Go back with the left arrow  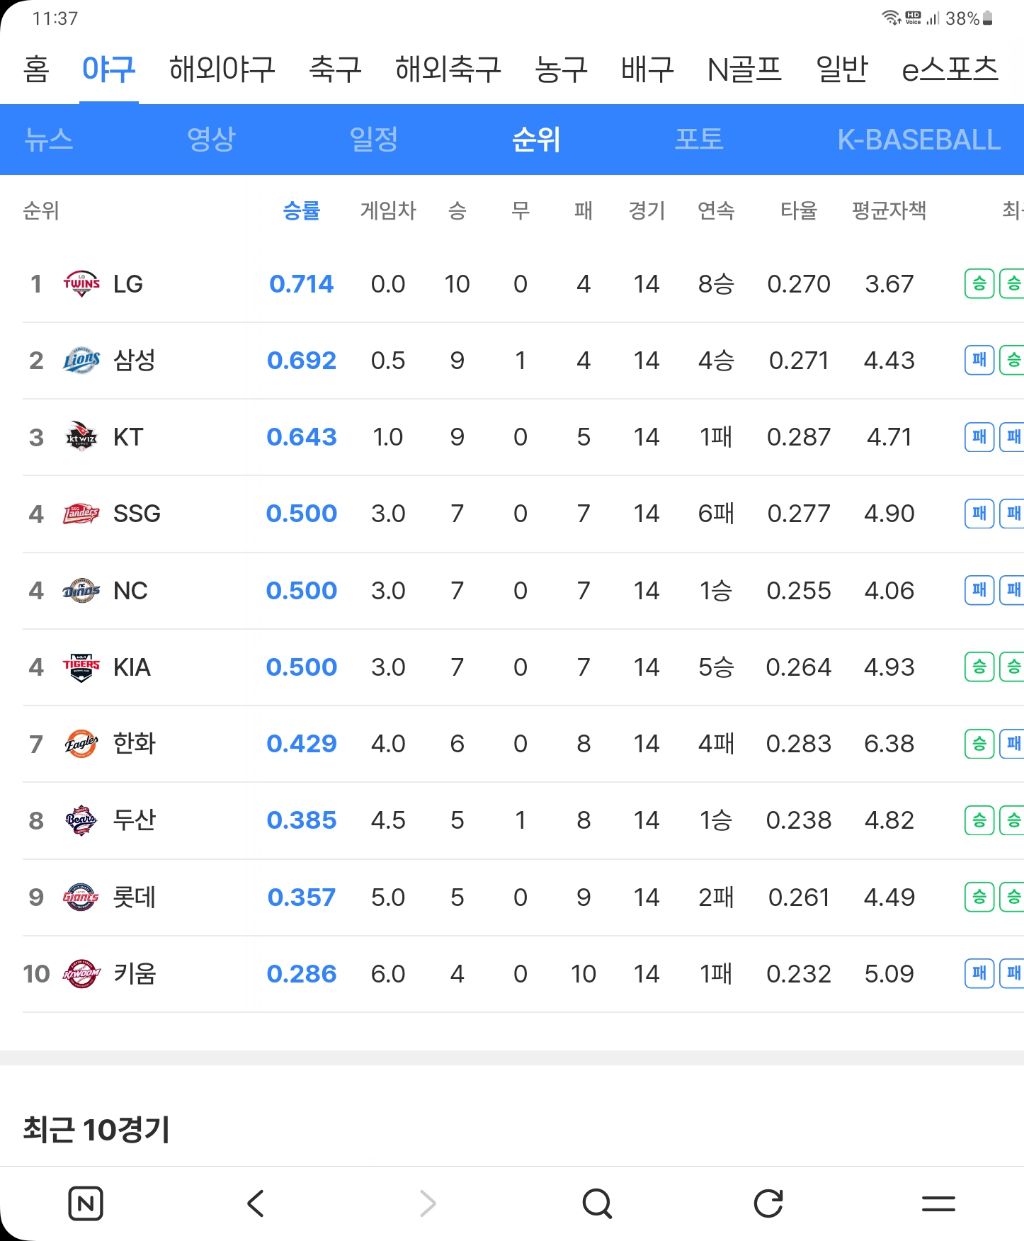(256, 1203)
